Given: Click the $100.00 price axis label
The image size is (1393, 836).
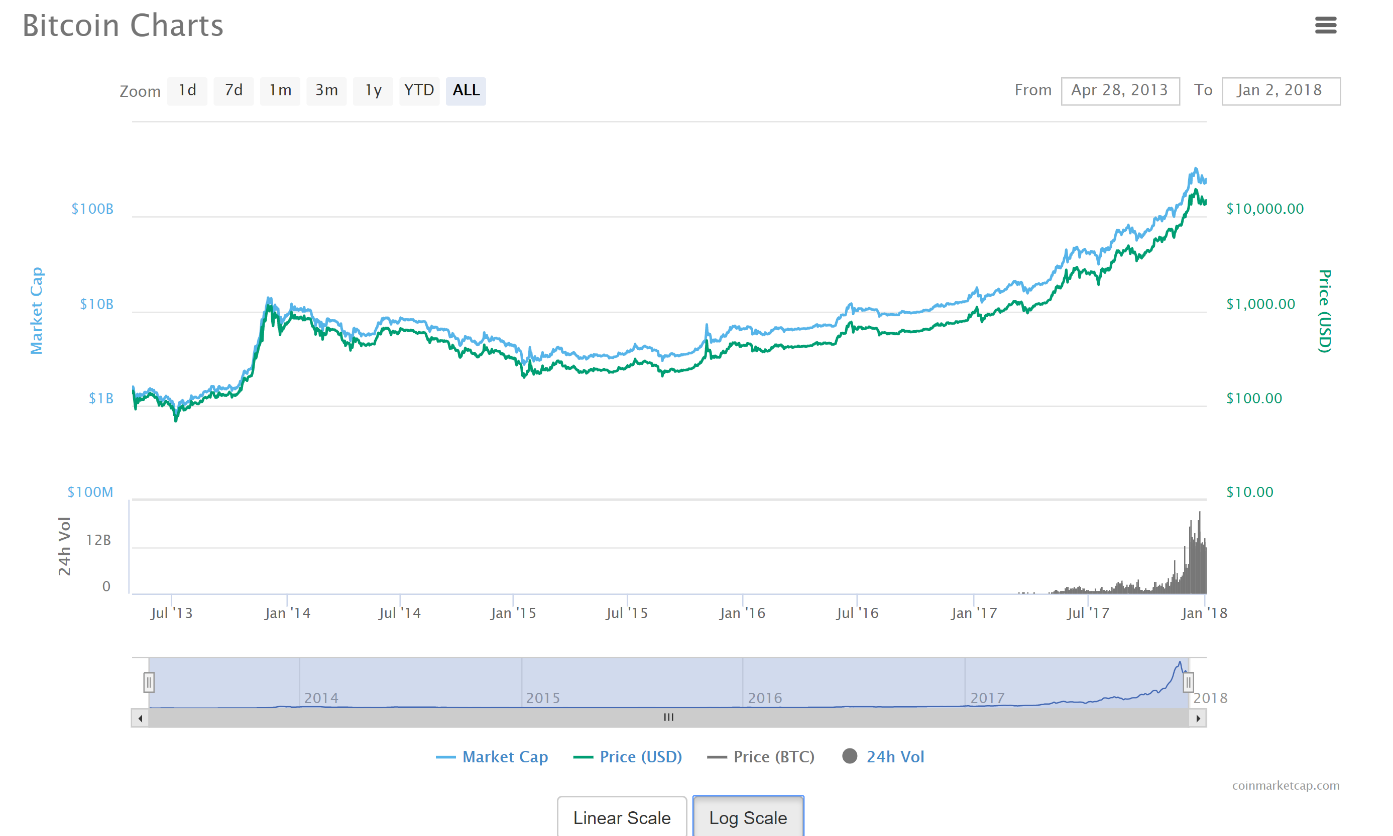Looking at the screenshot, I should (1254, 398).
